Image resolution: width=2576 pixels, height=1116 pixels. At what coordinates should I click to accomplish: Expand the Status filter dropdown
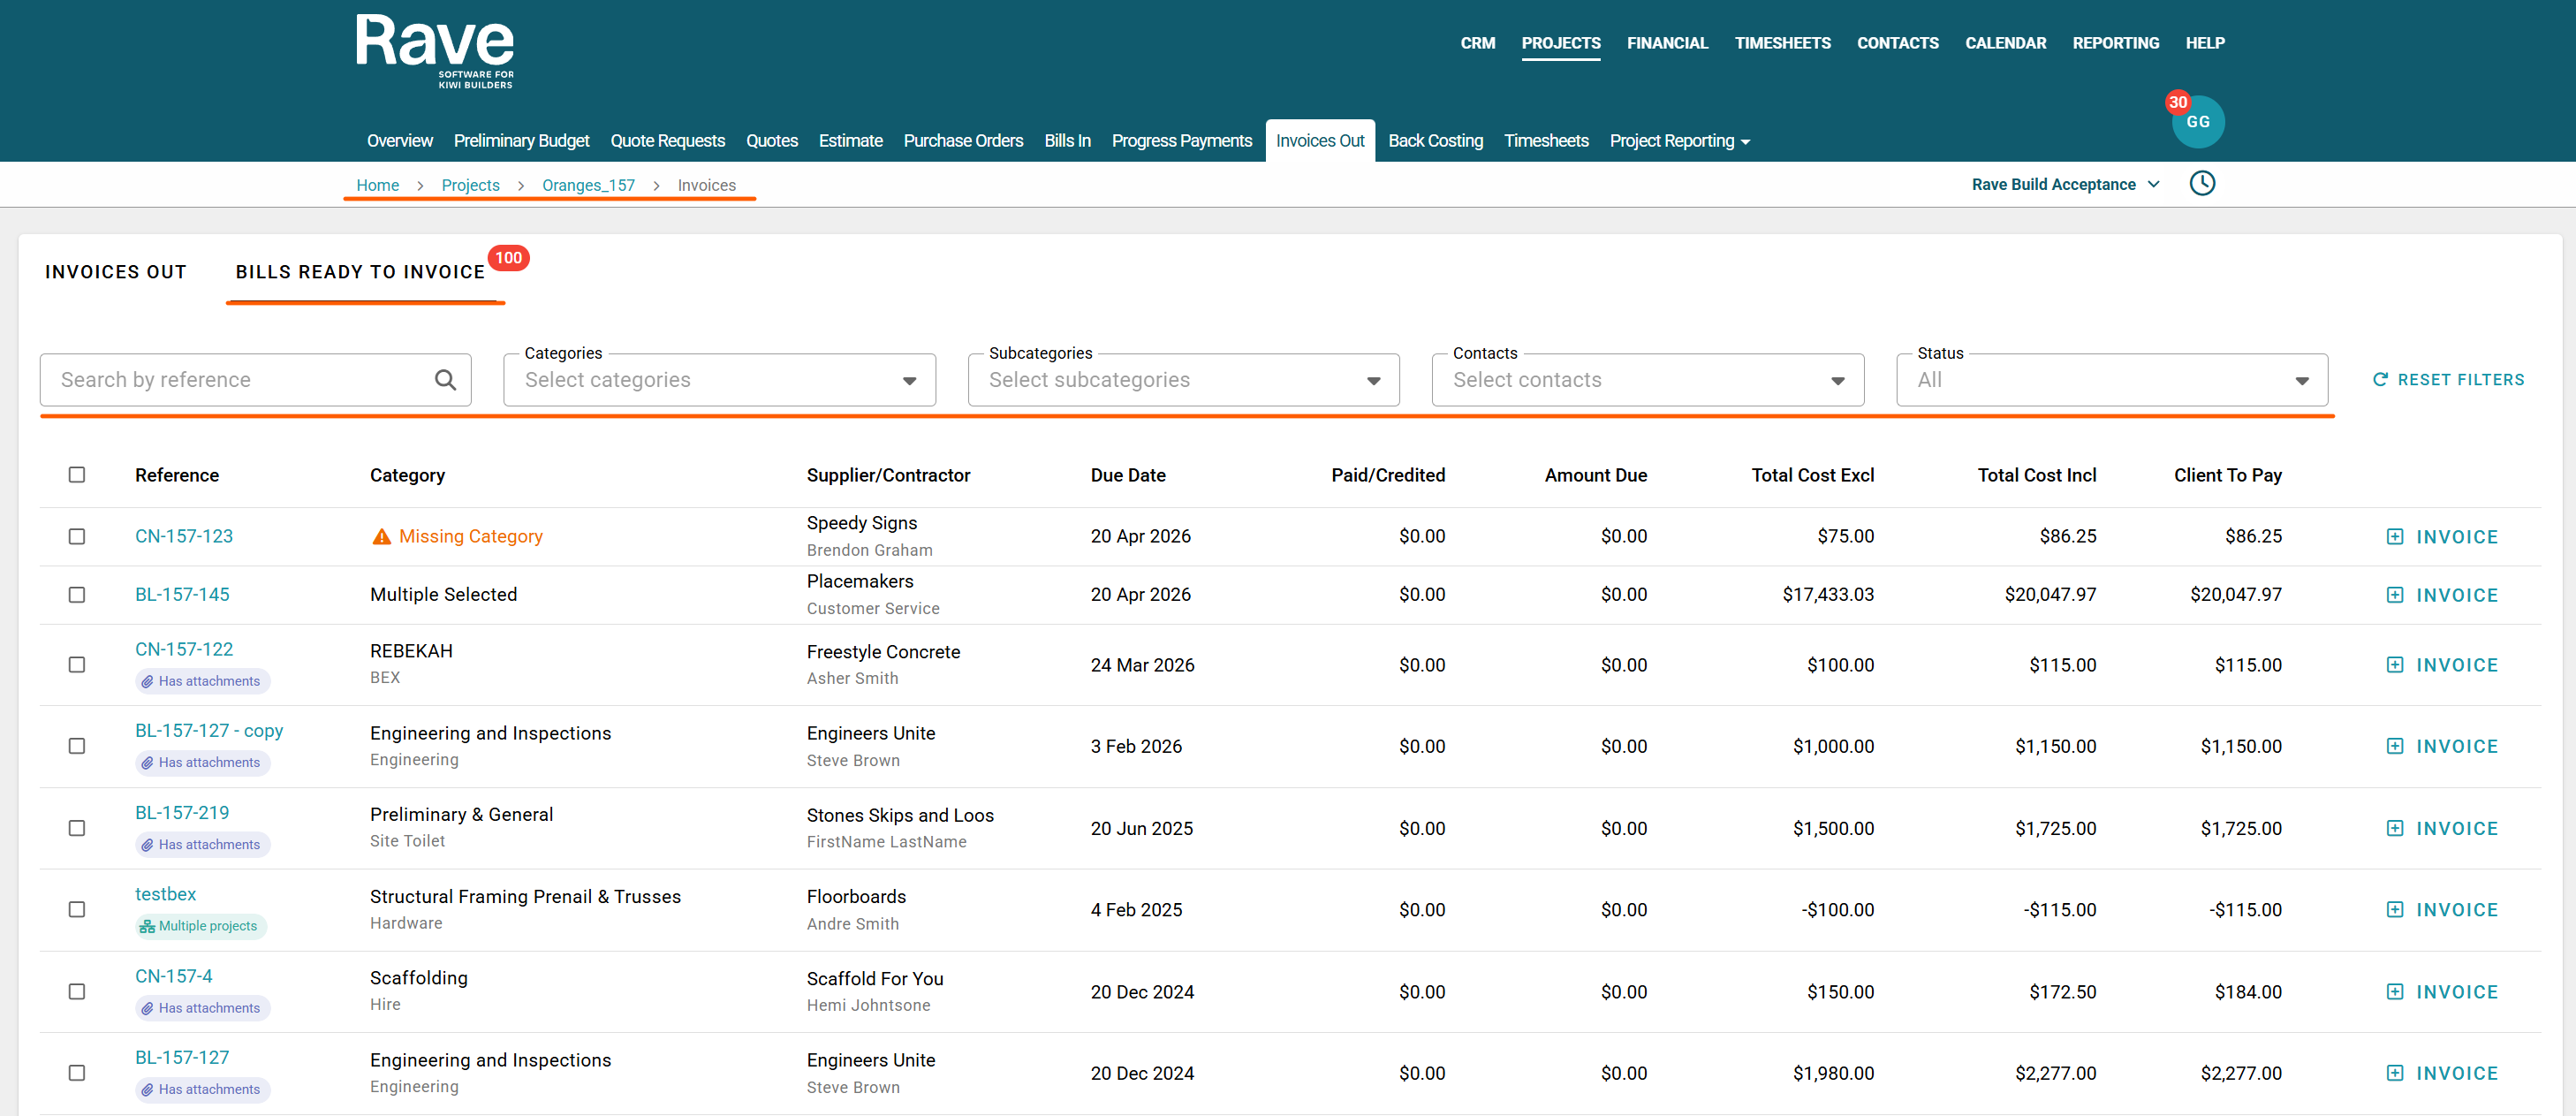(x=2111, y=380)
